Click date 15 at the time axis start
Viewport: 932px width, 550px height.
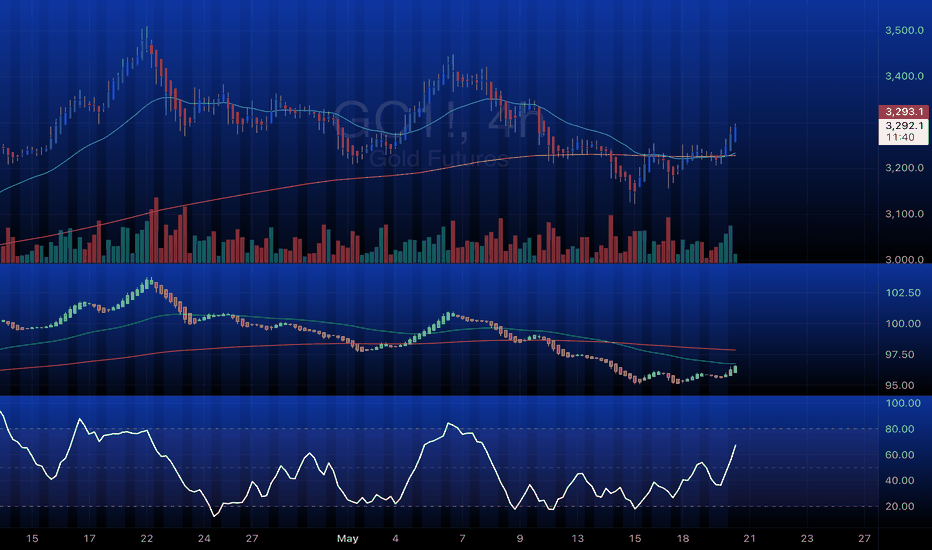(32, 539)
